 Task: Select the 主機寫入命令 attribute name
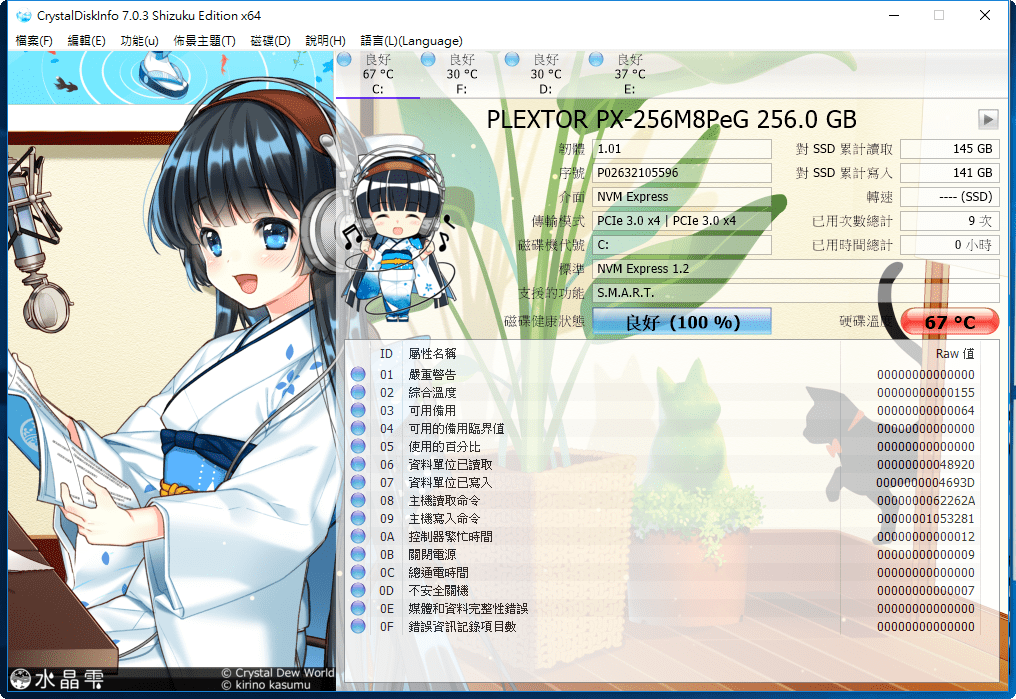click(444, 518)
